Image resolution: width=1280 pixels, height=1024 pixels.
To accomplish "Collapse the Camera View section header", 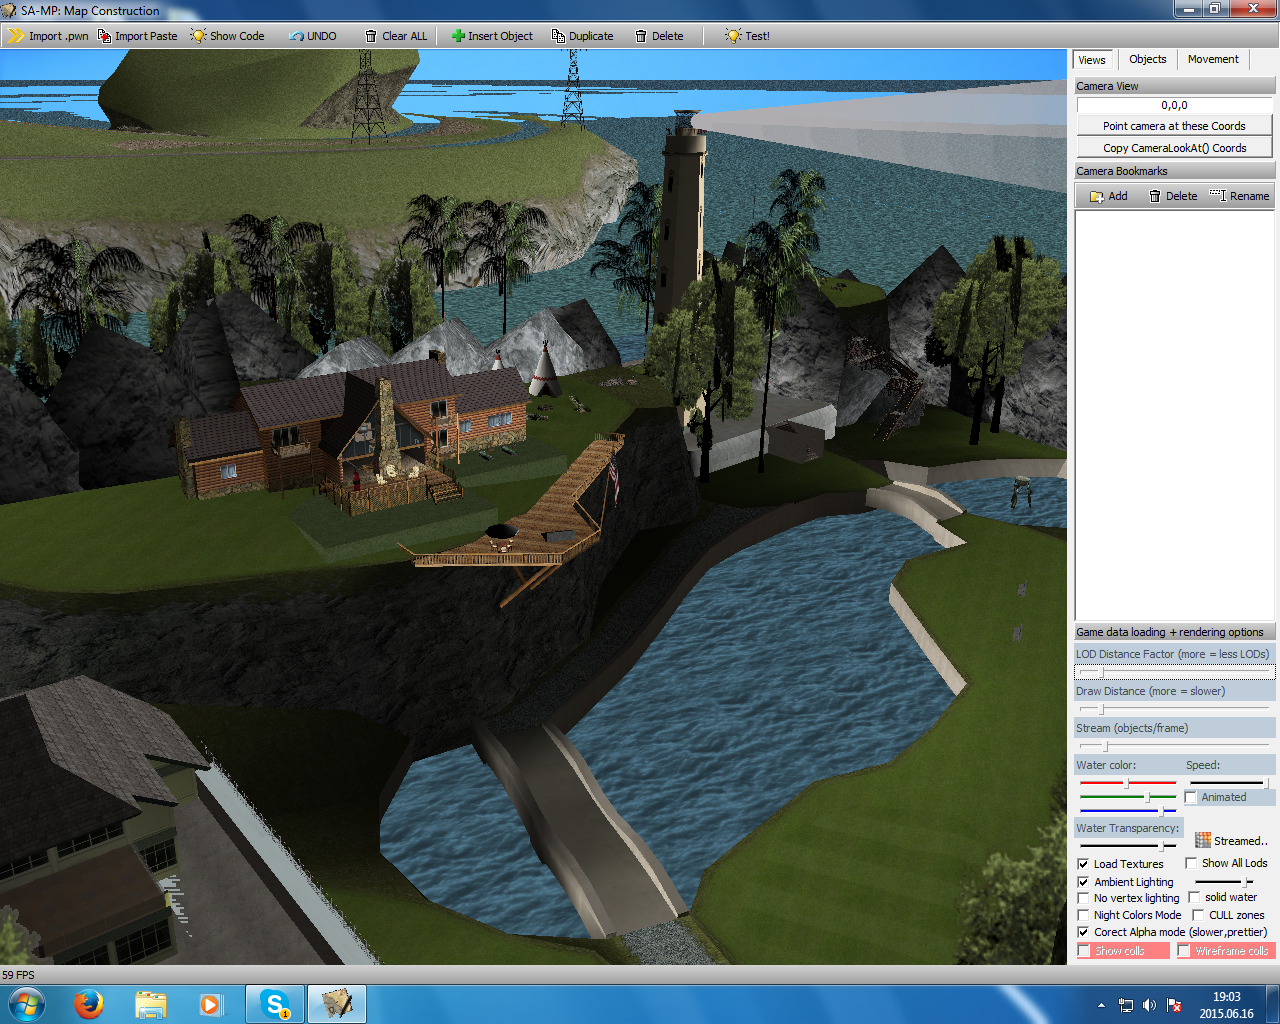I will tap(1174, 86).
